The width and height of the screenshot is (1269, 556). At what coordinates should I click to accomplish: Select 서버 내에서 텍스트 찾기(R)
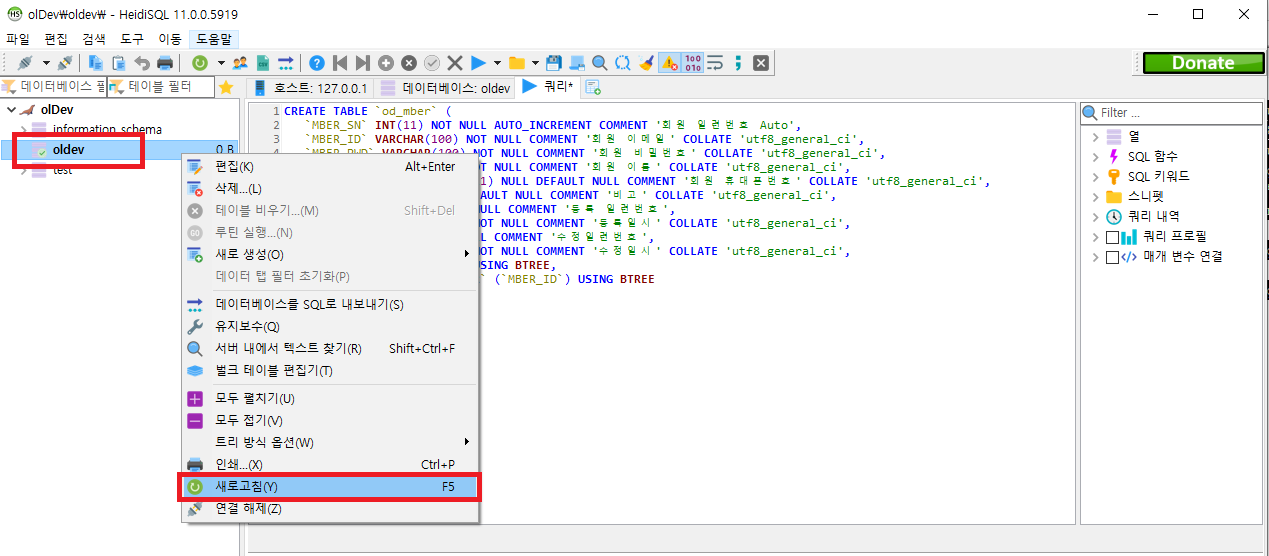[x=330, y=348]
